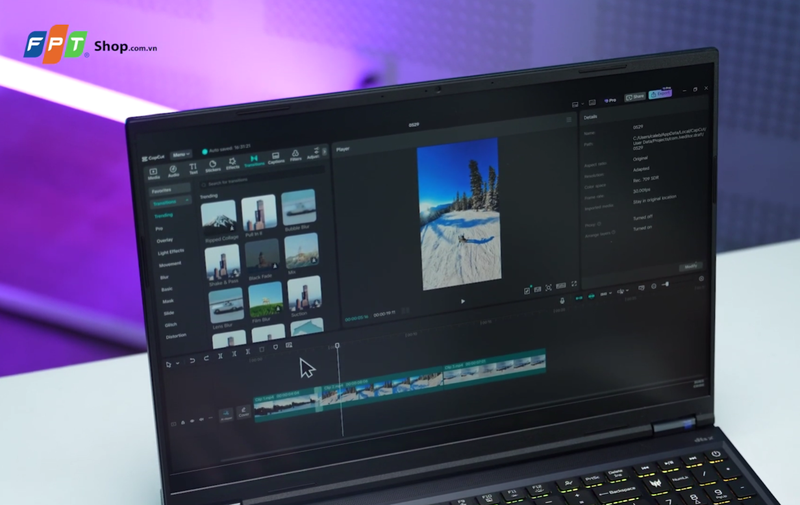Select the Transitions tab
800x505 pixels.
[x=254, y=161]
